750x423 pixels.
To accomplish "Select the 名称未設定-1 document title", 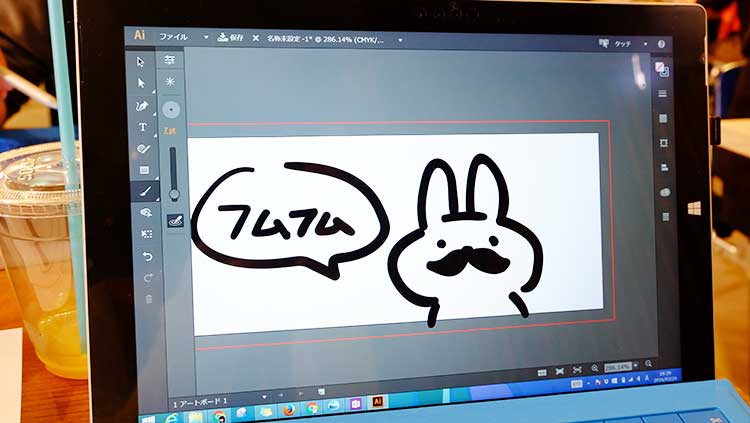I will pos(325,39).
